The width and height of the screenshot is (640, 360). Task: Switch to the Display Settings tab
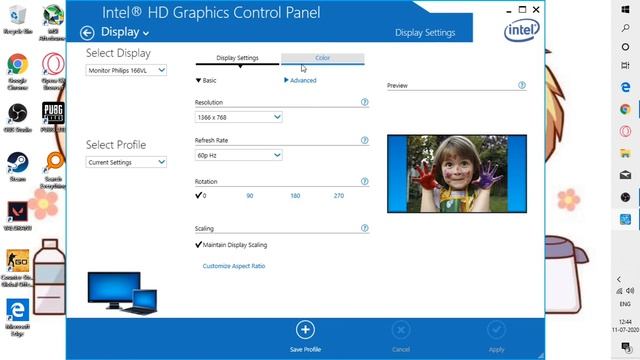coord(237,58)
